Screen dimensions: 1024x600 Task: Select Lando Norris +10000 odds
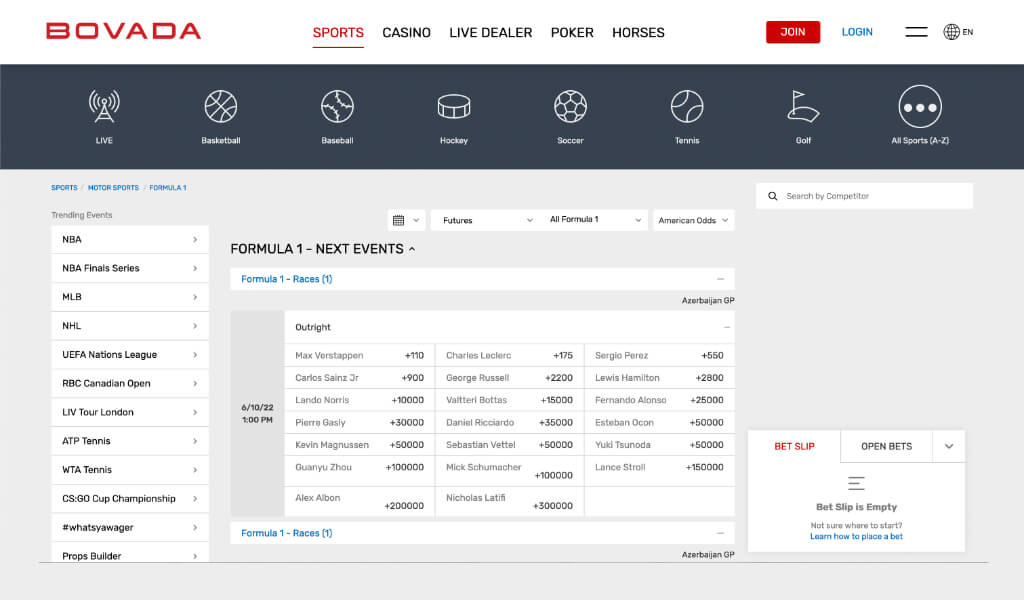click(x=360, y=400)
